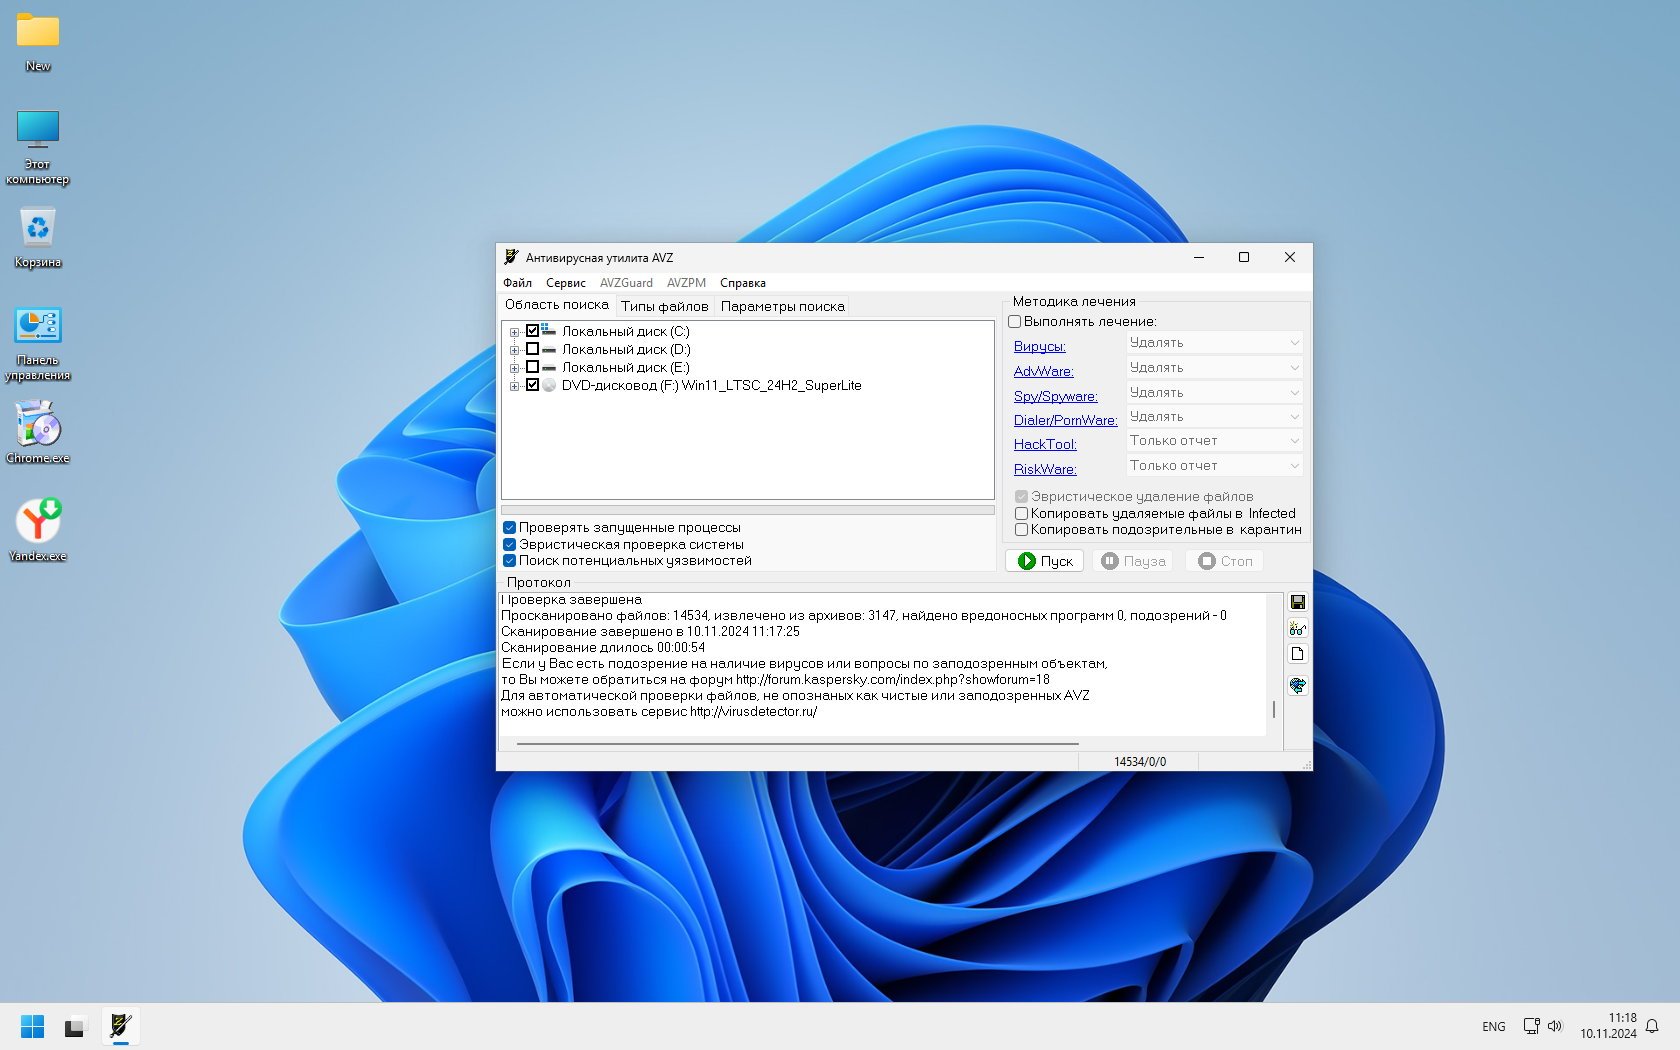
Task: Uncheck Проверять запущенные процессы
Action: pyautogui.click(x=510, y=528)
